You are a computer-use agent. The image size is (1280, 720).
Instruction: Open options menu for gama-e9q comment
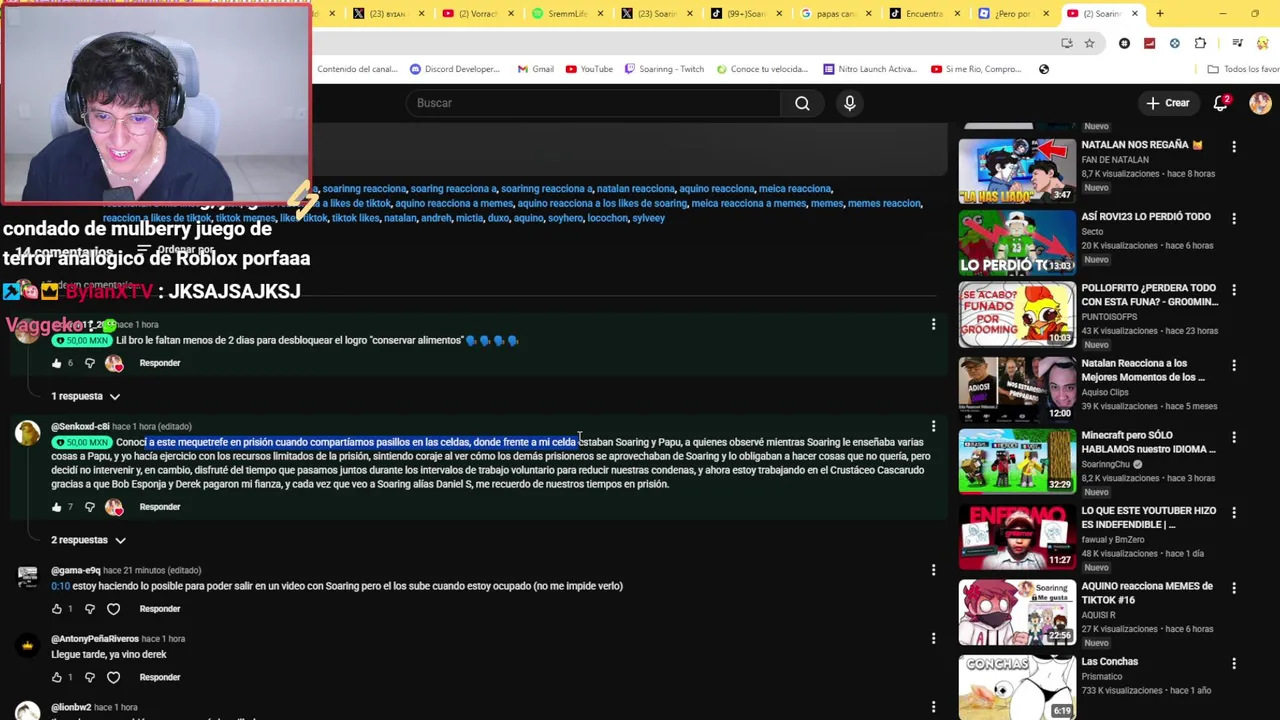[933, 570]
